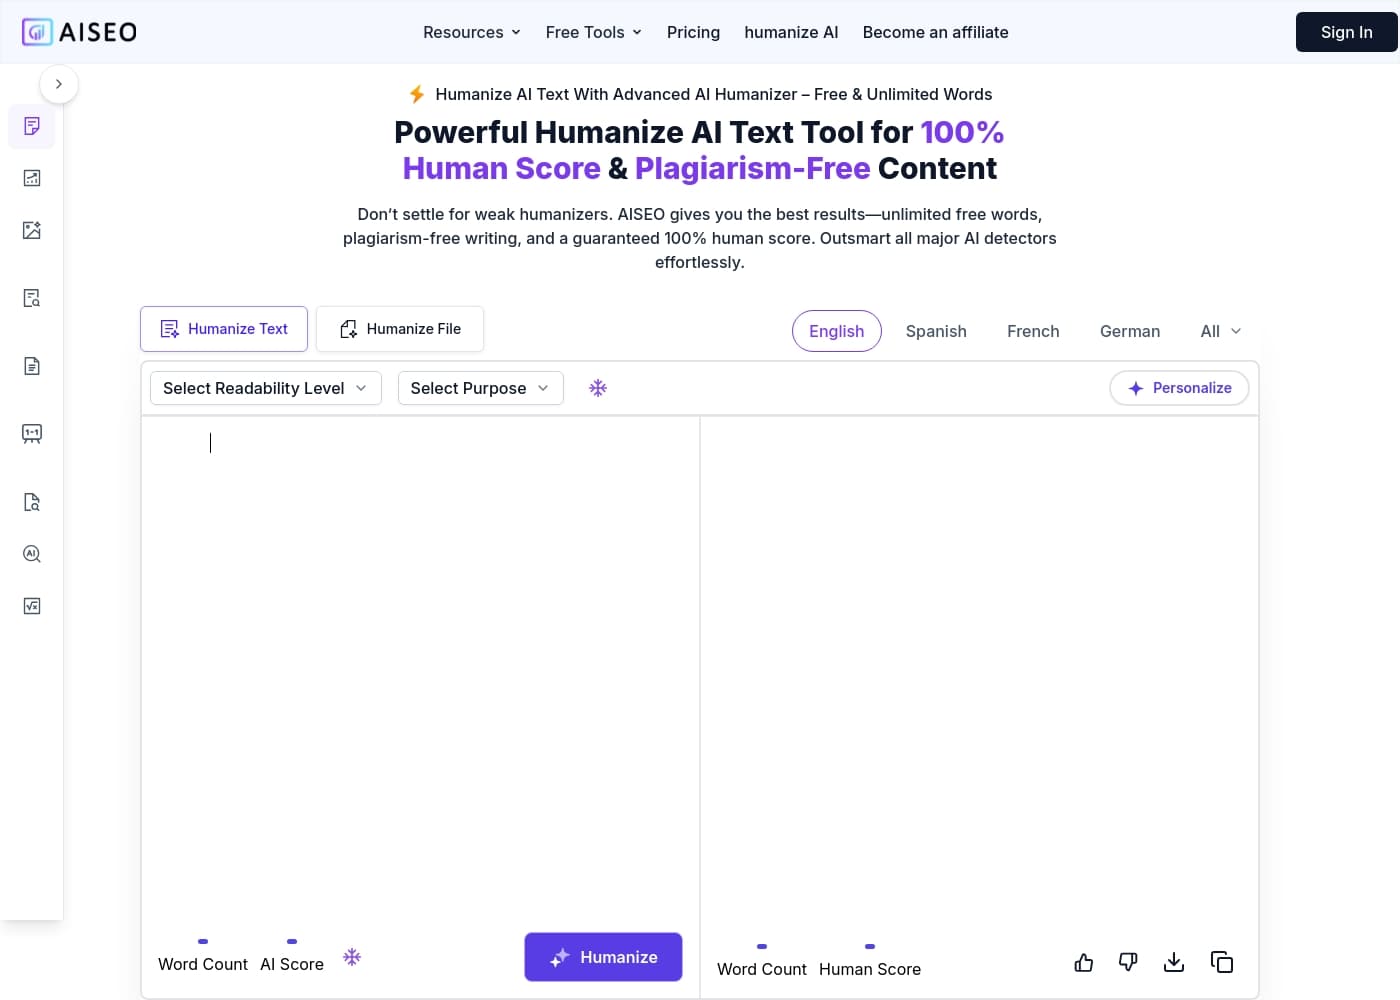This screenshot has height=1000, width=1400.
Task: Open the math formula sidebar icon
Action: pyautogui.click(x=32, y=606)
